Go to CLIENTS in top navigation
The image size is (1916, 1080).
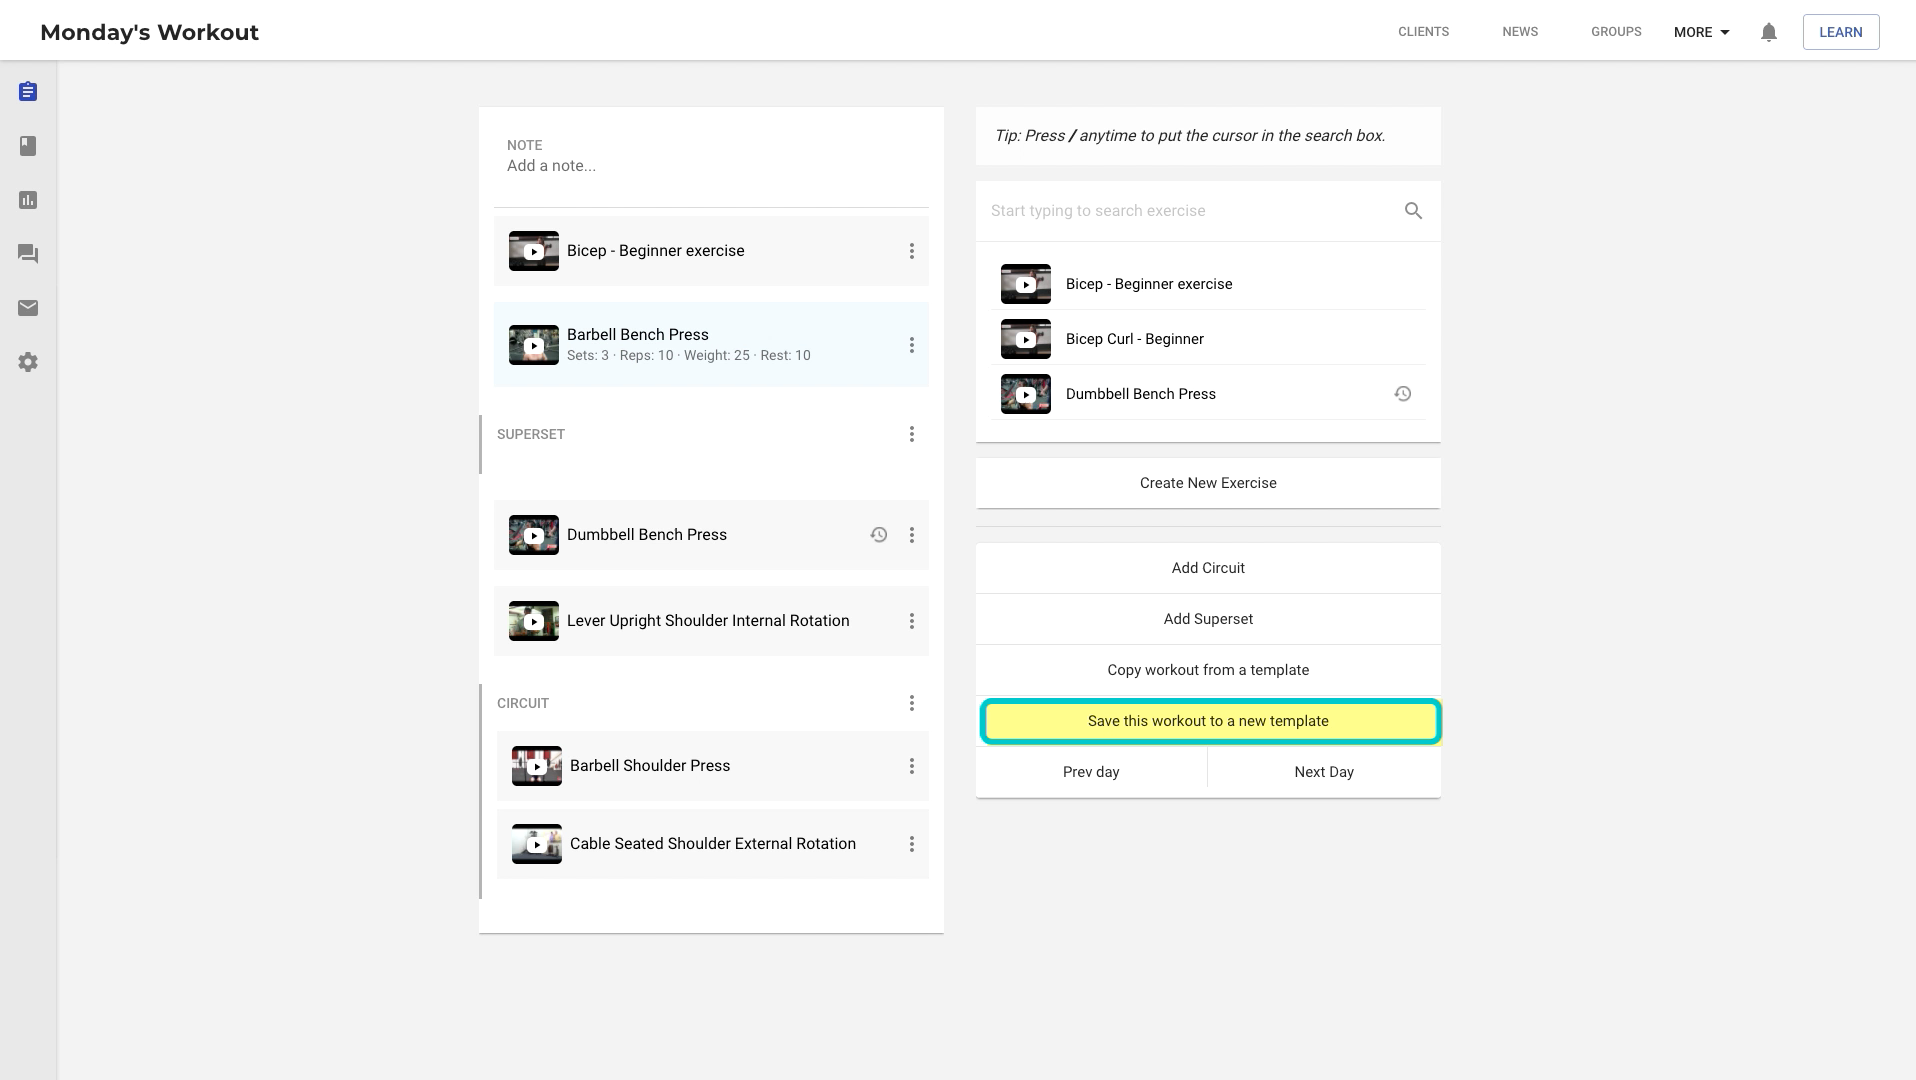[x=1423, y=32]
